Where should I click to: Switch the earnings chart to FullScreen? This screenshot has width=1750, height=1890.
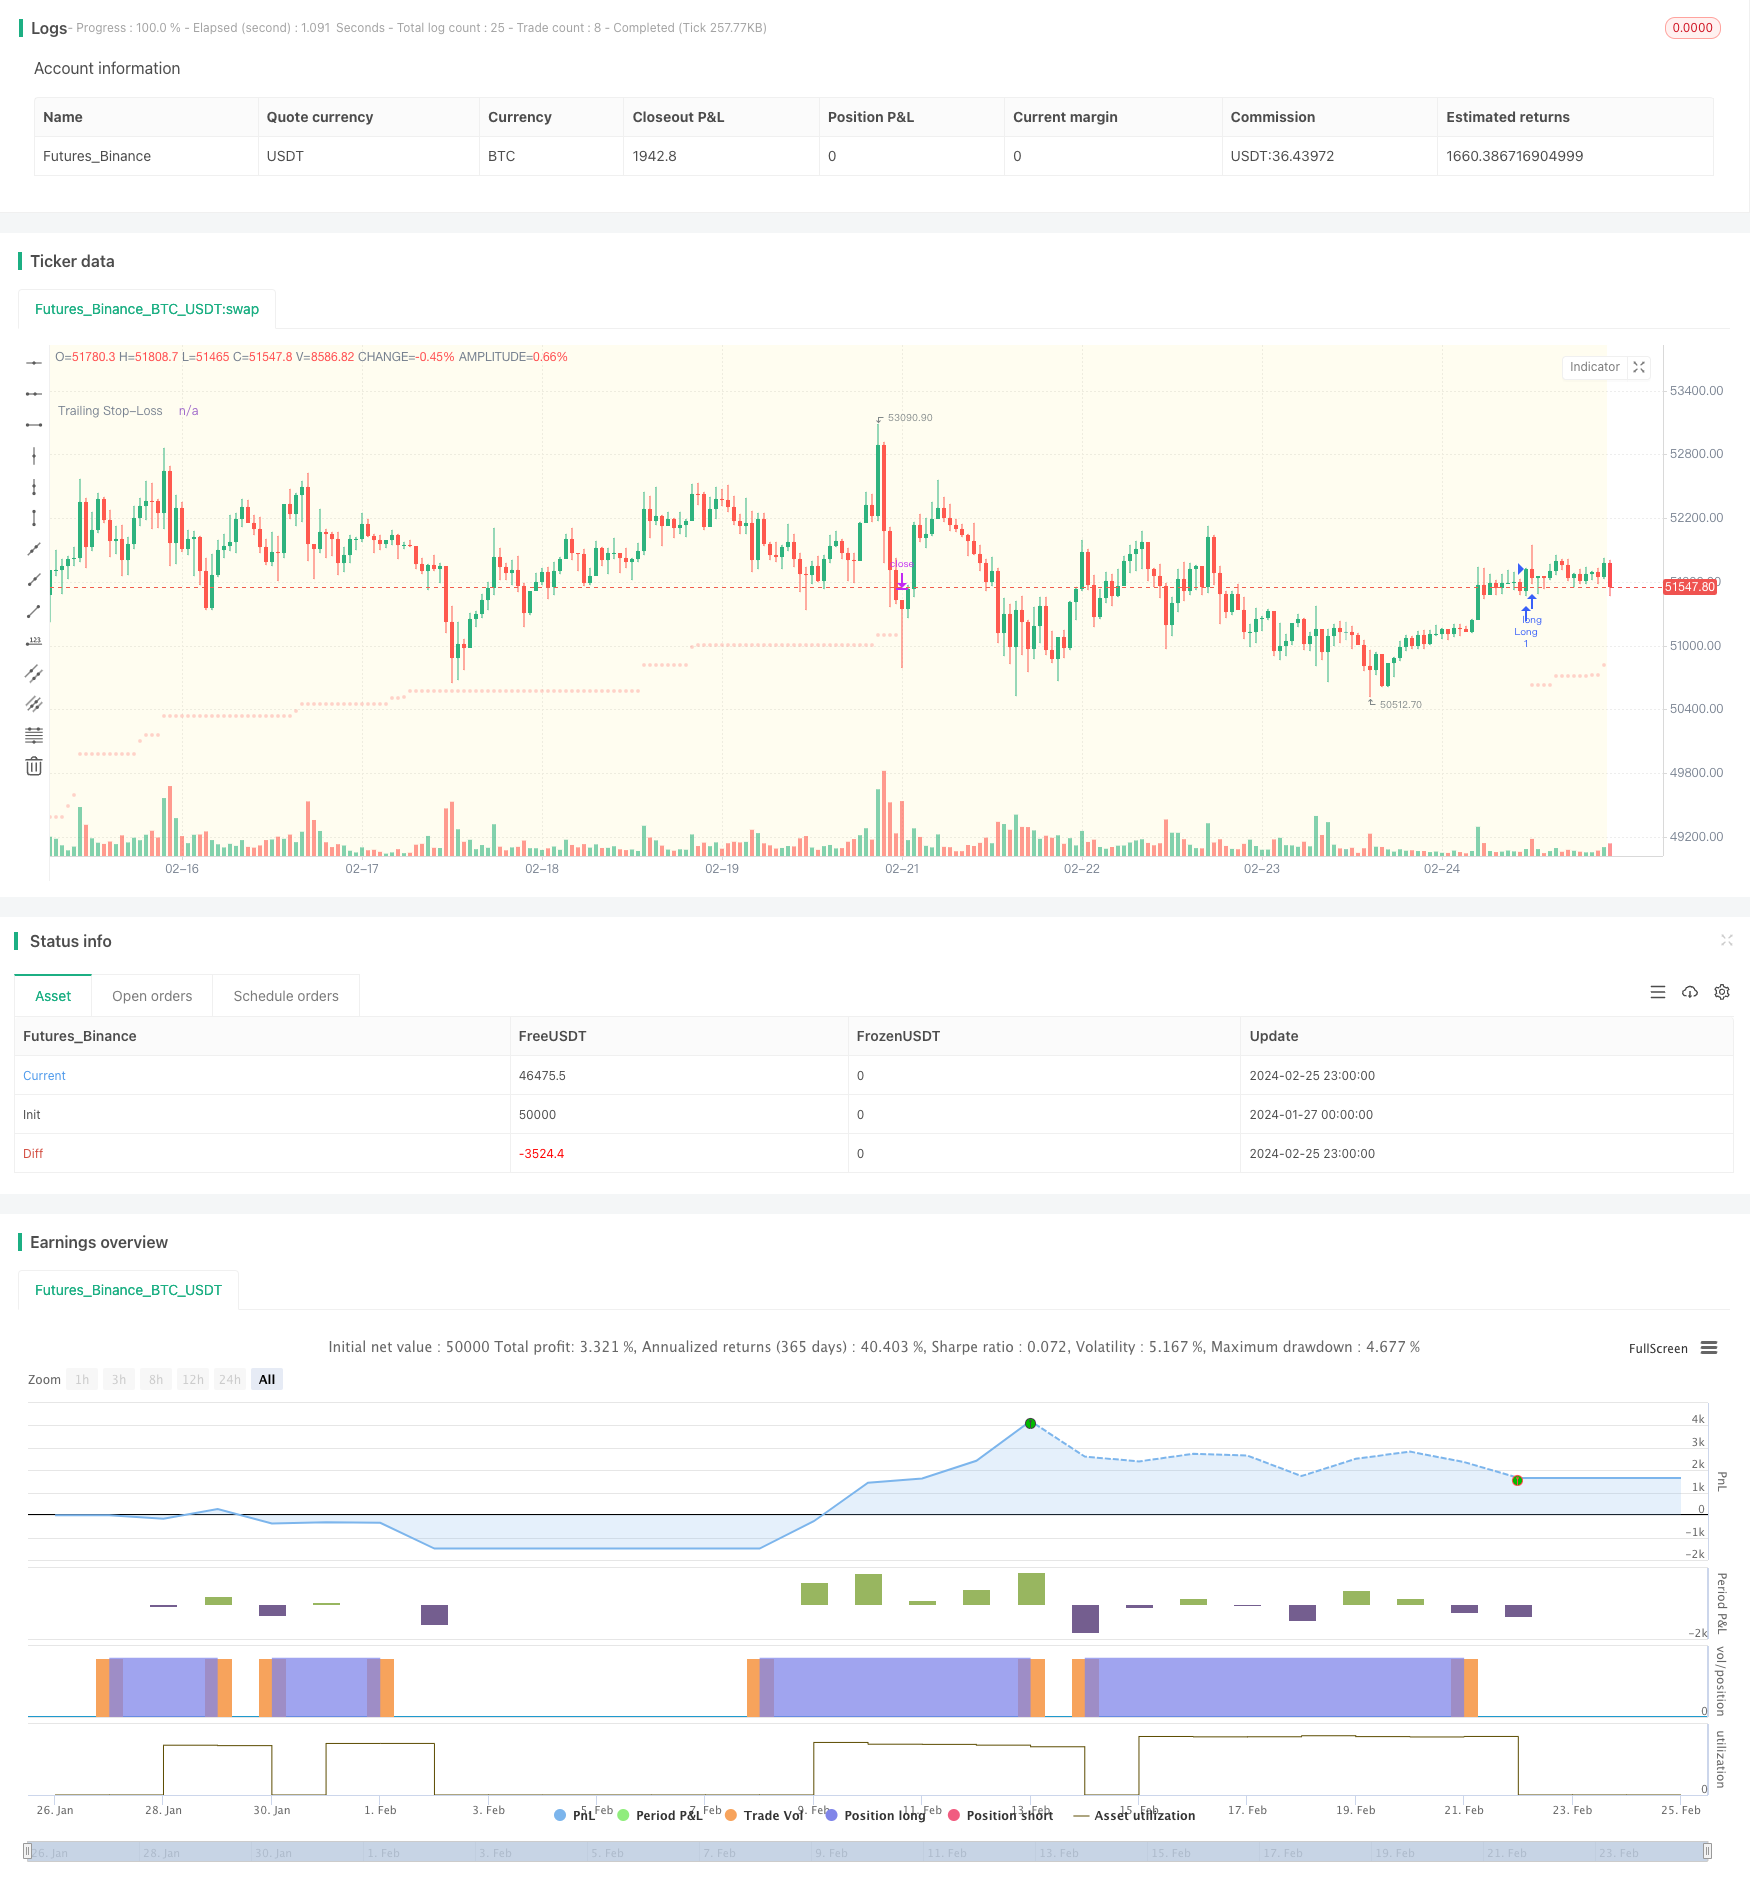pyautogui.click(x=1658, y=1348)
